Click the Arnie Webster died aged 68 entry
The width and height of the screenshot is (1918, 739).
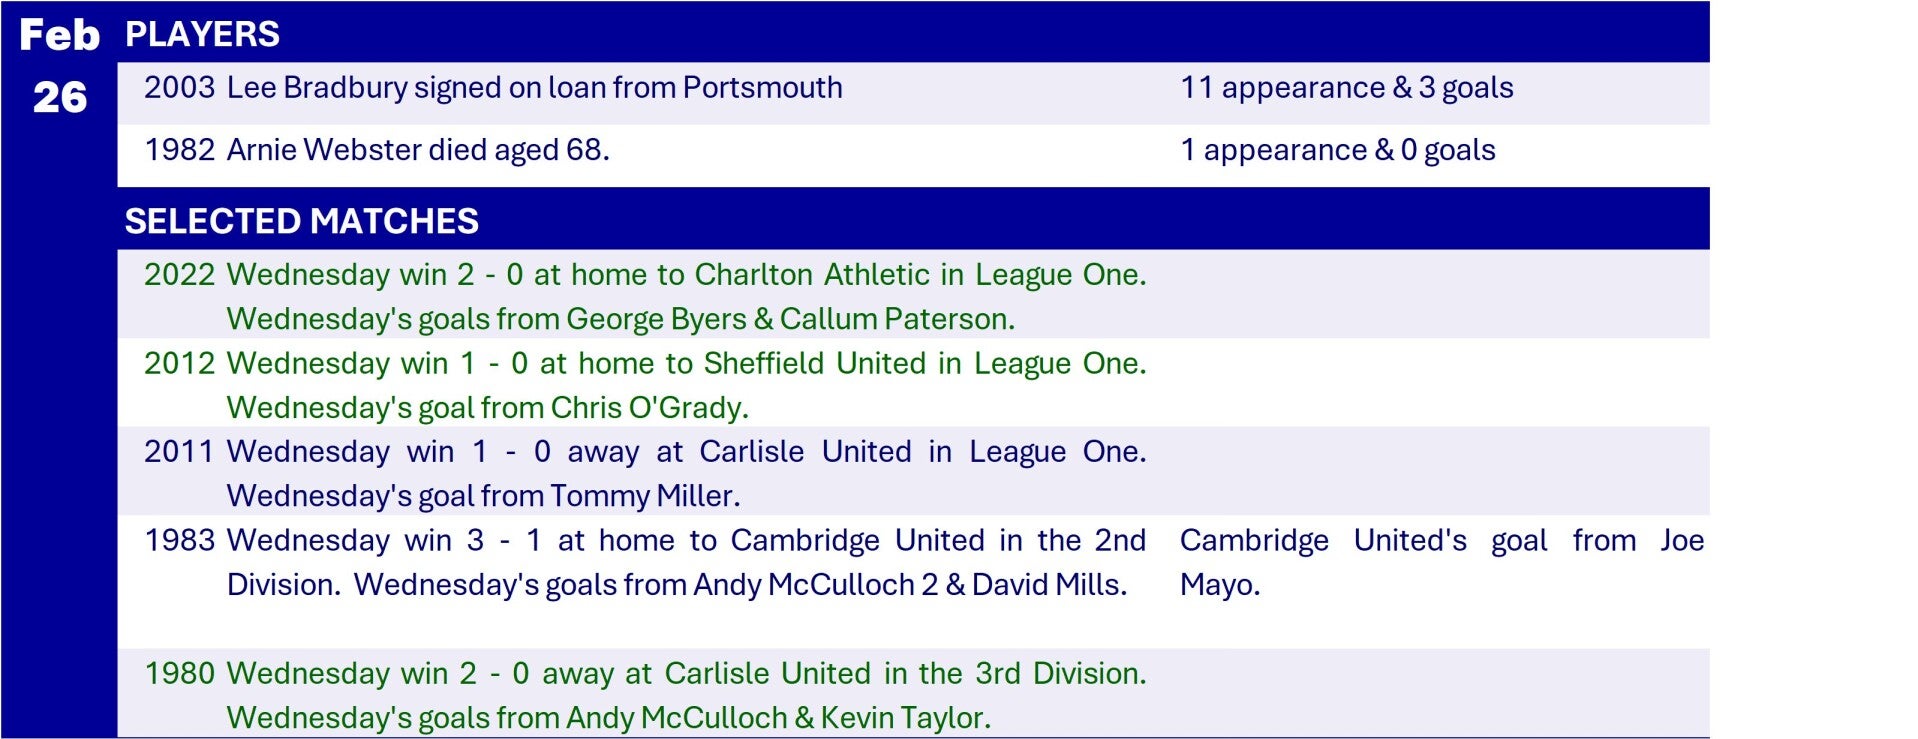tap(417, 150)
